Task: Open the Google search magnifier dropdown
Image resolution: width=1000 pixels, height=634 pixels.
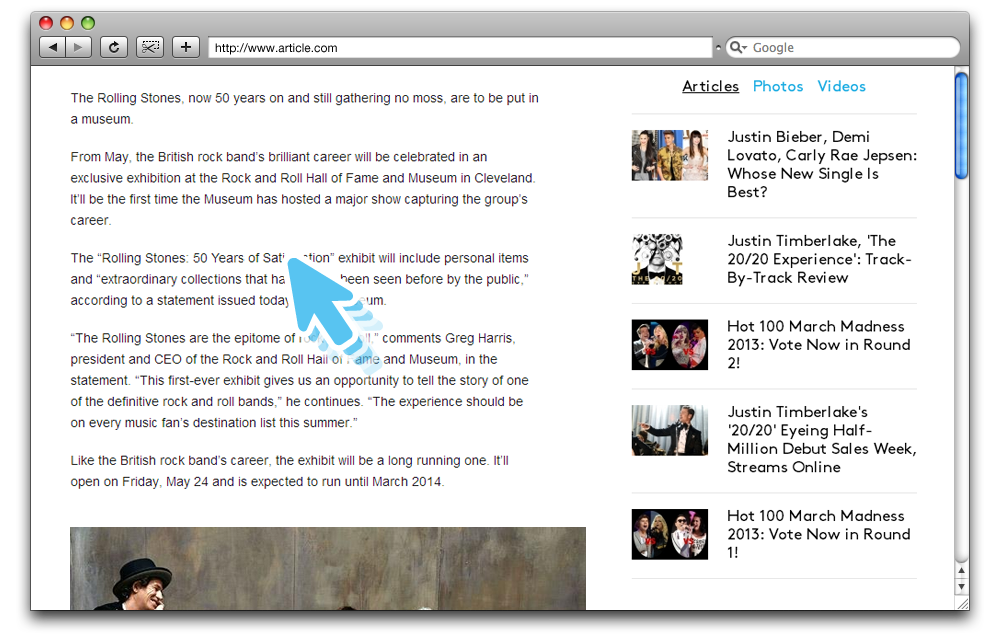Action: tap(738, 47)
